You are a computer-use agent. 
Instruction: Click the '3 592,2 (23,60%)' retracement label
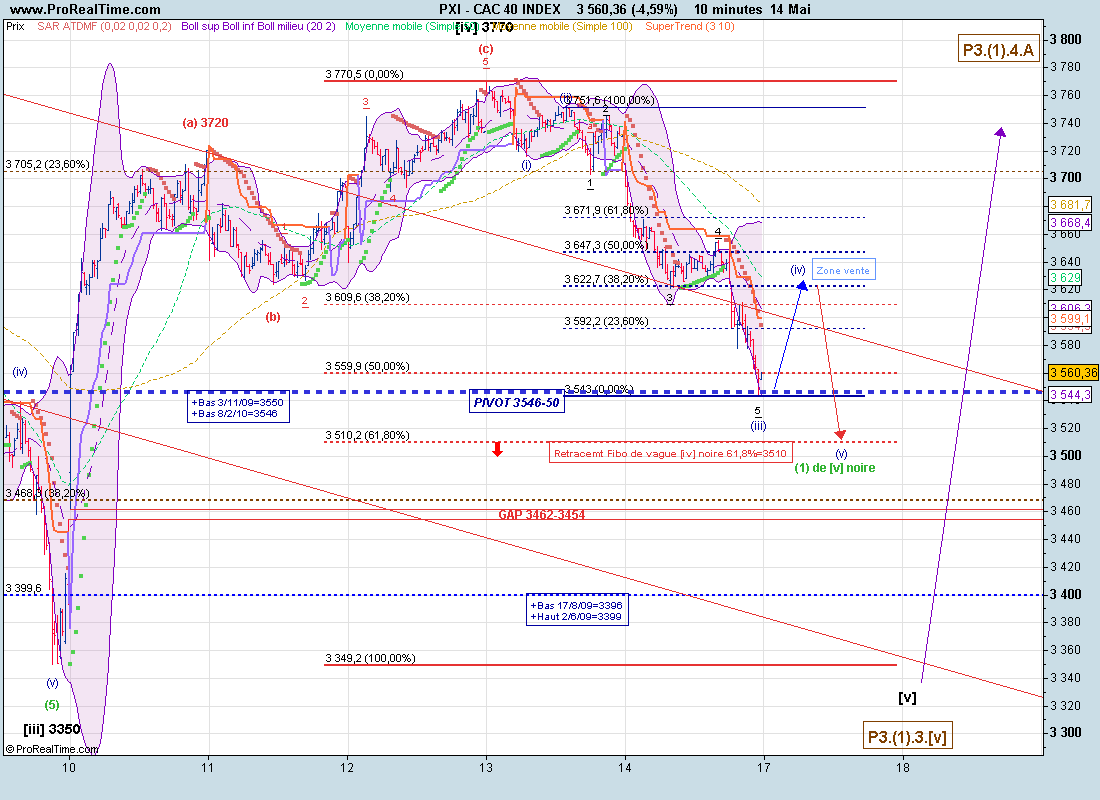[x=606, y=322]
